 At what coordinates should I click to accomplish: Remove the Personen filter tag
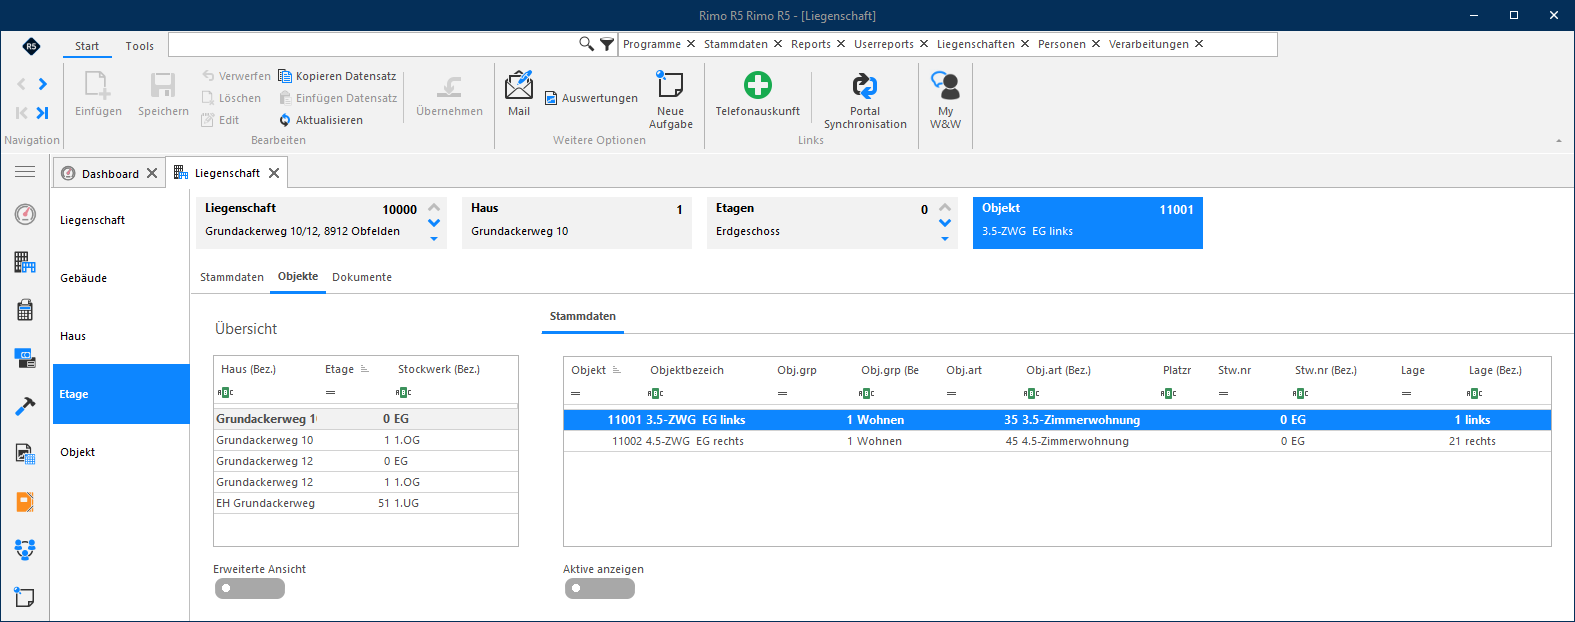coord(1096,44)
